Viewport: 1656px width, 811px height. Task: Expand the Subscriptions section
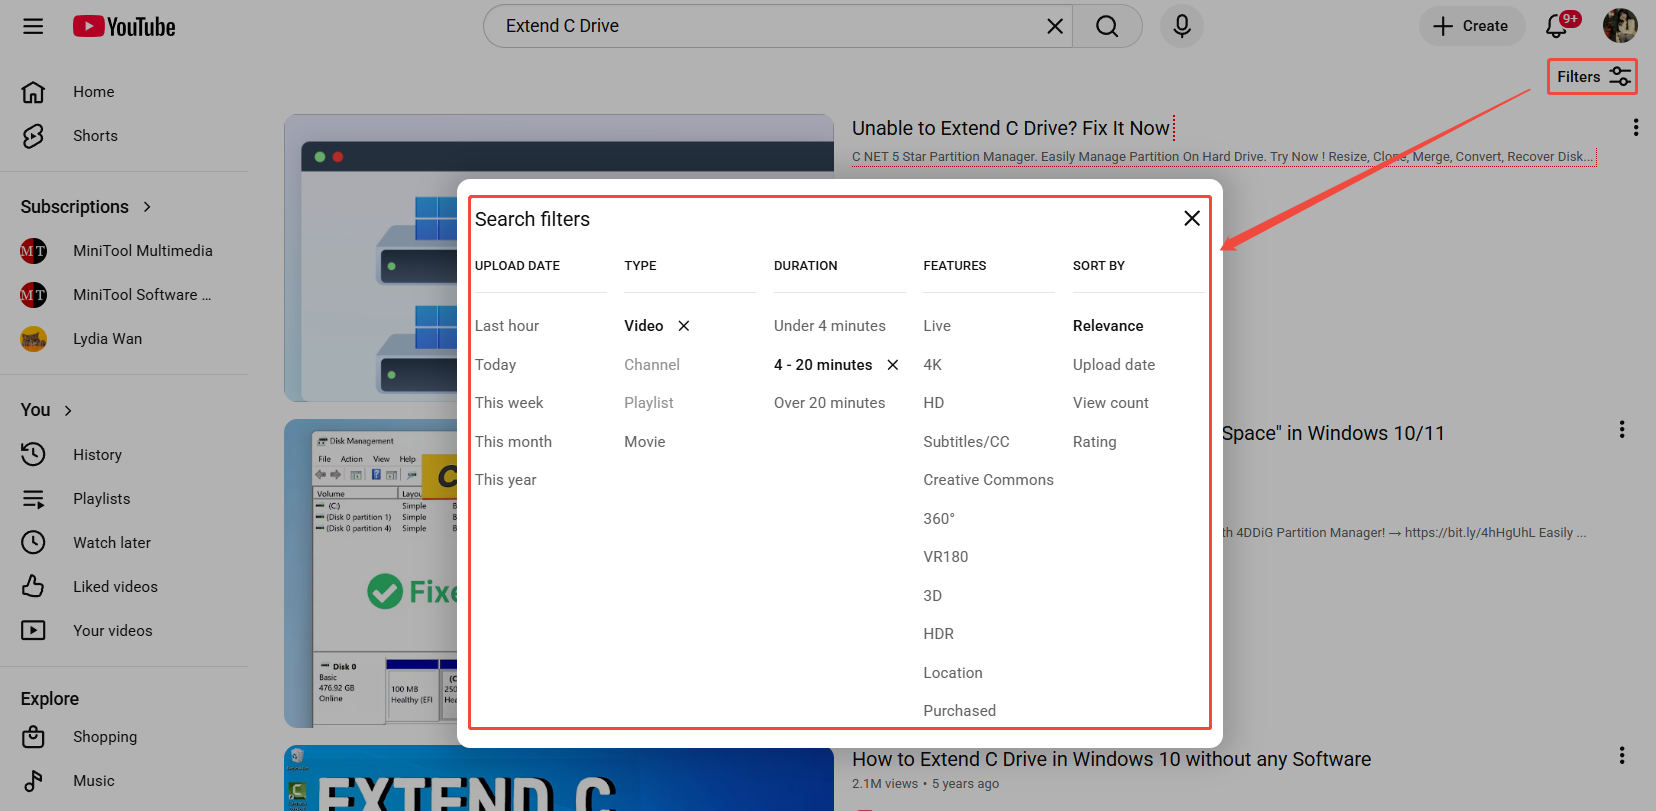(x=87, y=207)
